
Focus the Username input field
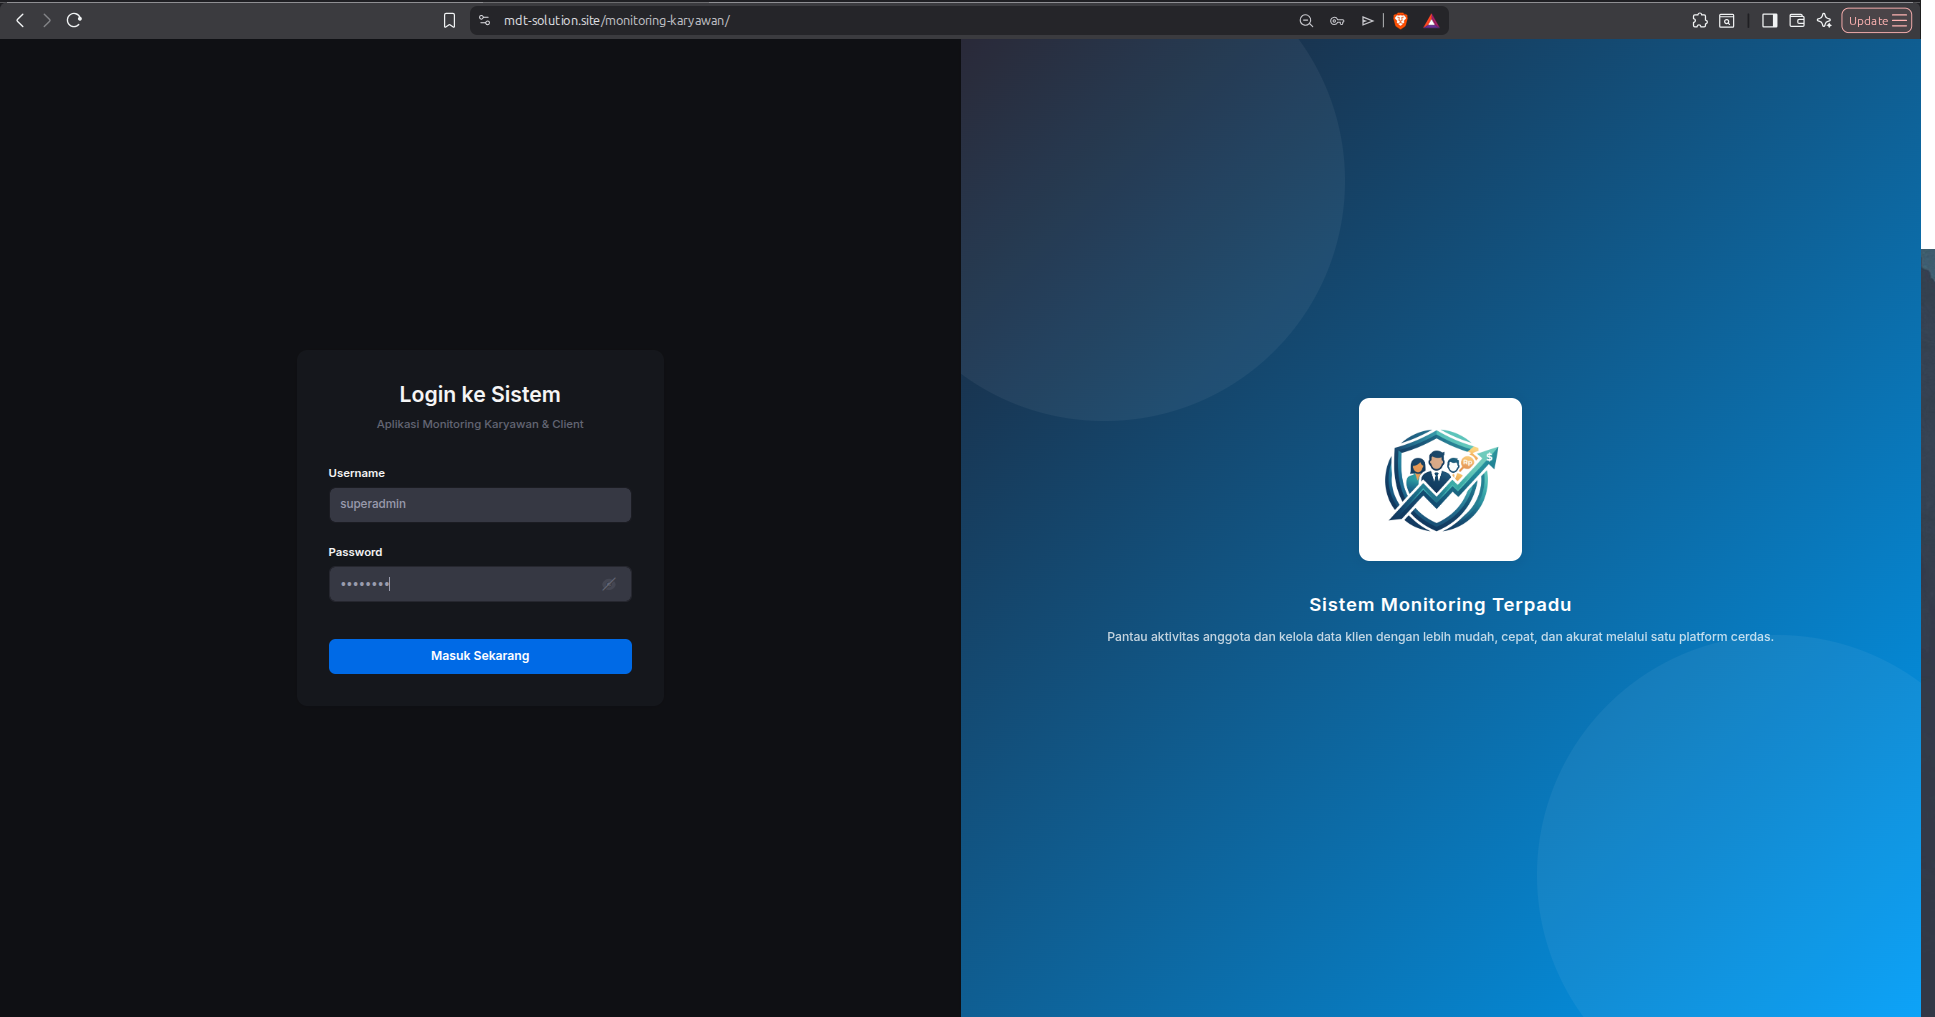click(480, 505)
